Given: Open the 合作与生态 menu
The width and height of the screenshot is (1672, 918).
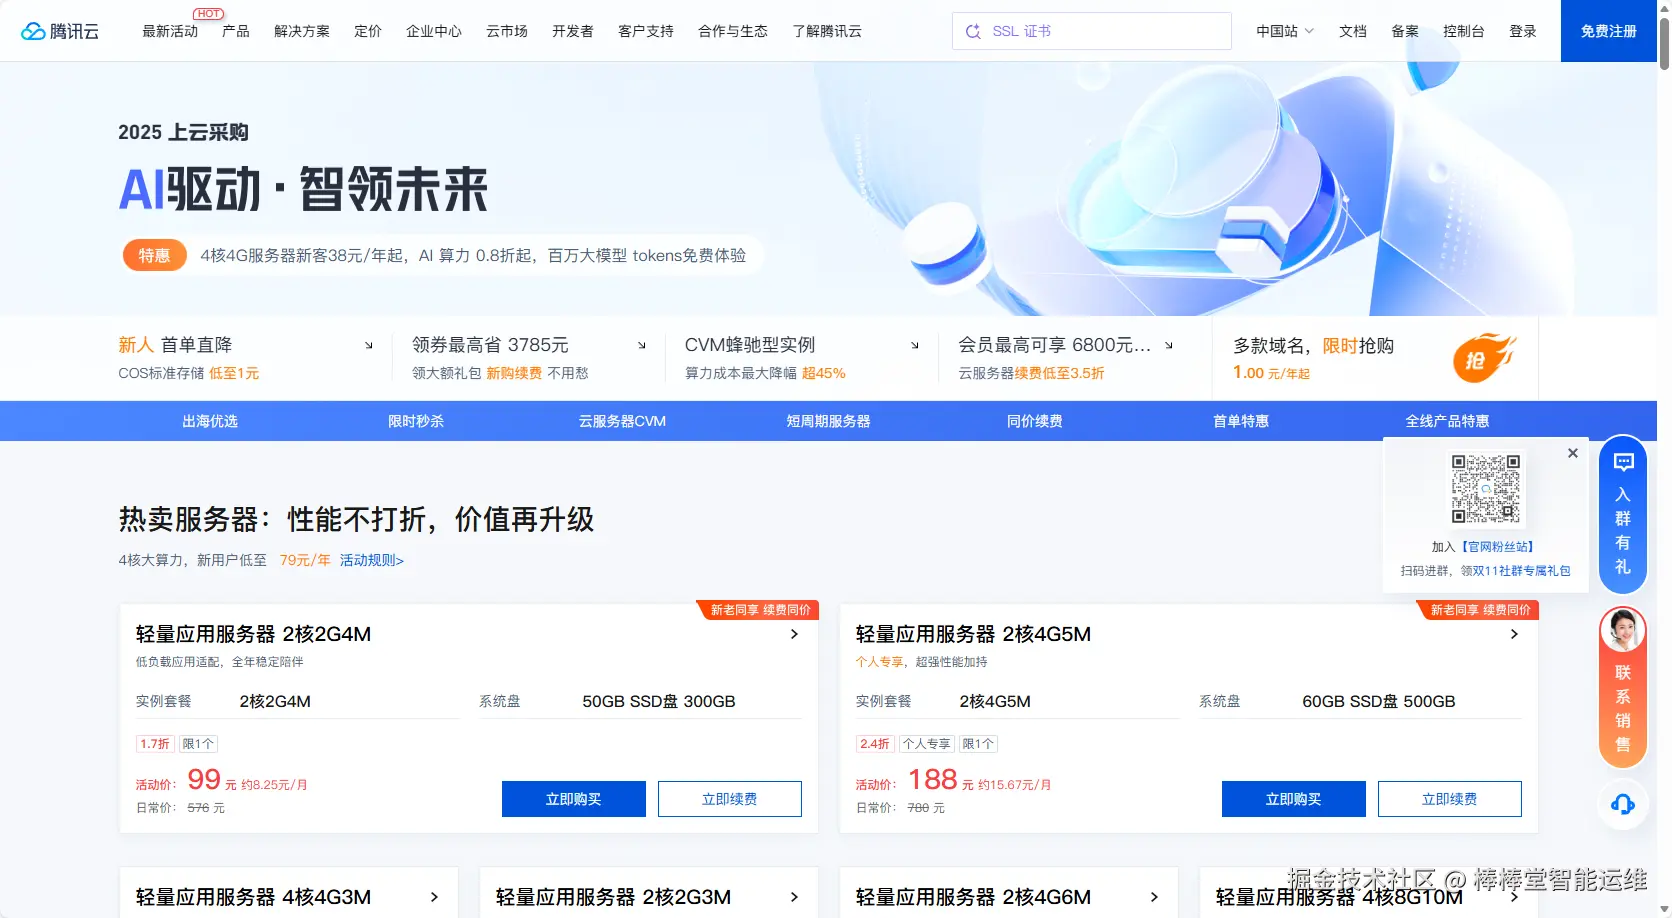Looking at the screenshot, I should coord(733,31).
